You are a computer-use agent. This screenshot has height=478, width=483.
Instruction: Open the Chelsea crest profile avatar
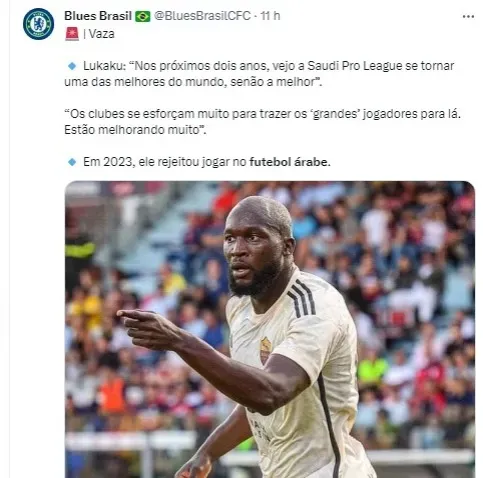(x=38, y=24)
